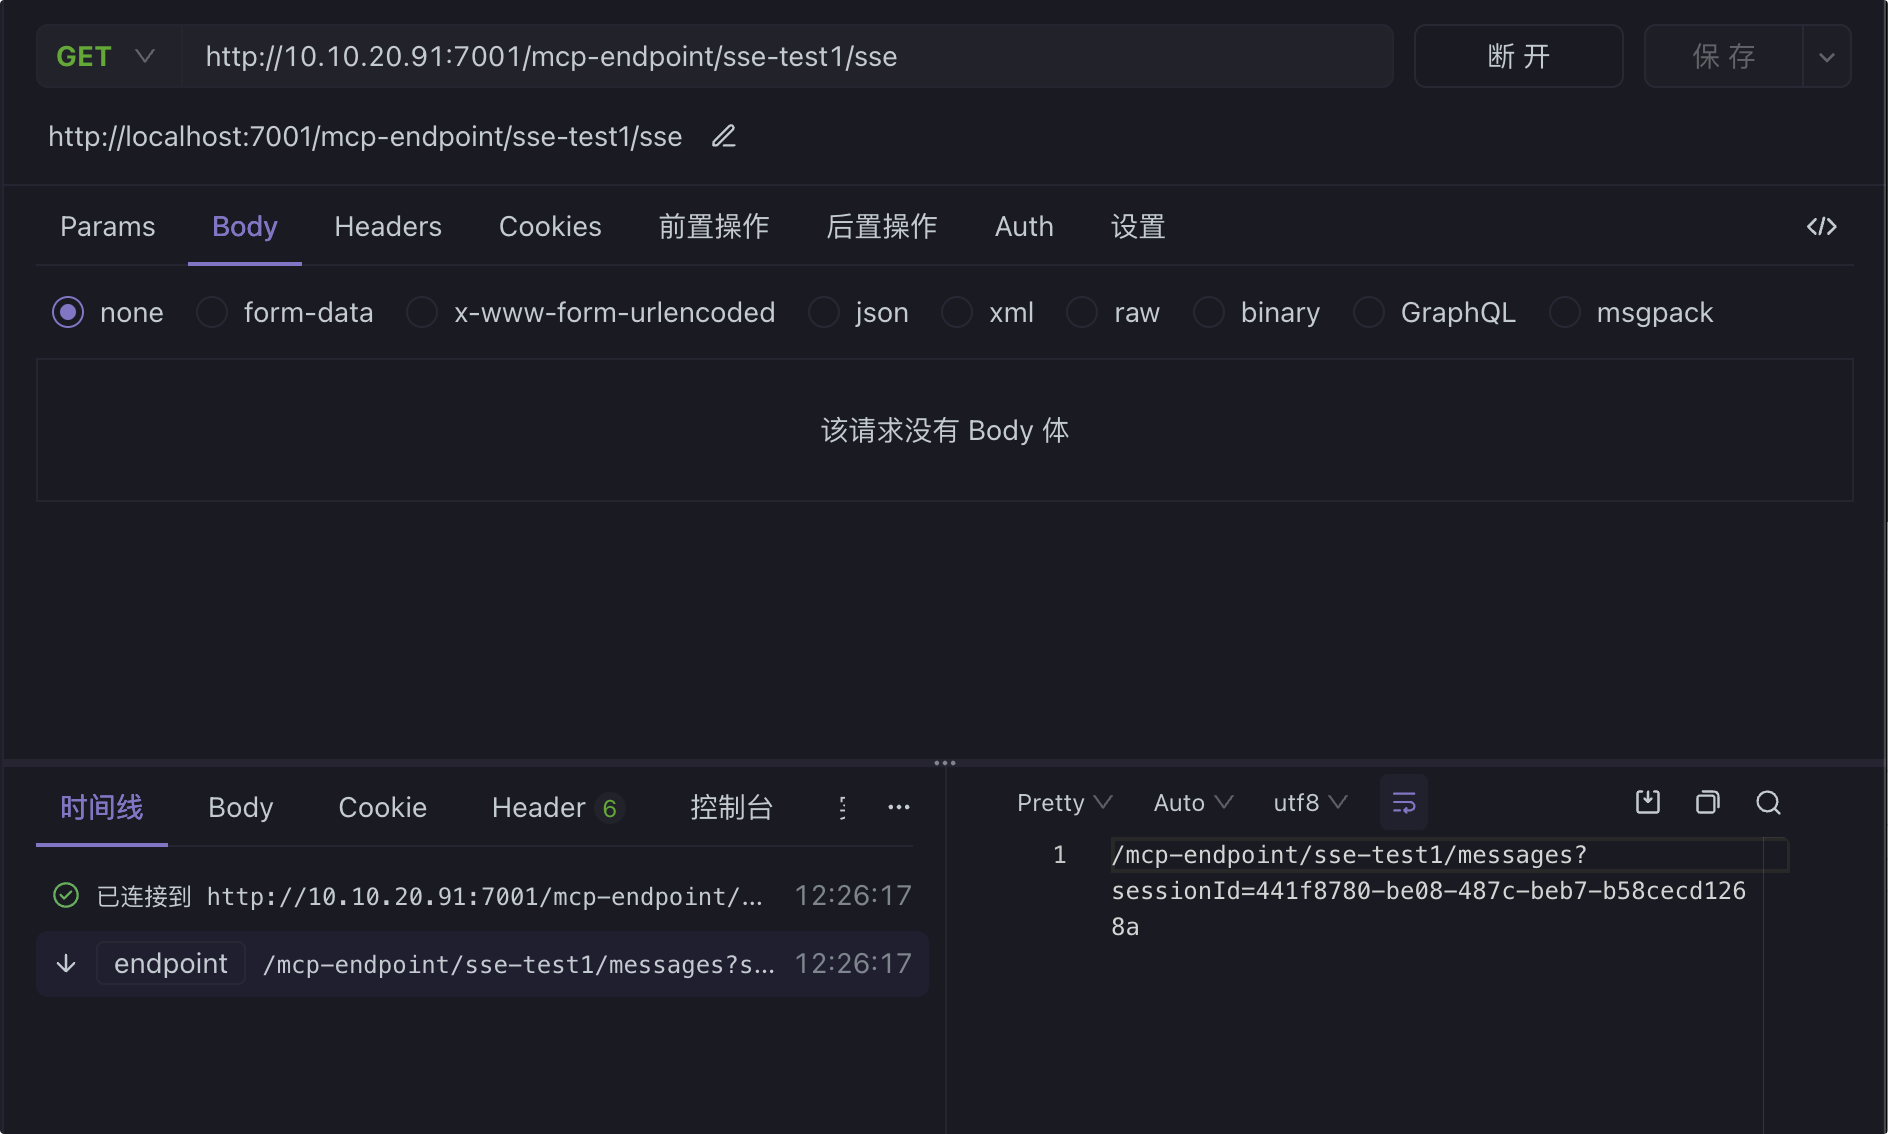Click the down arrow beside endpoint event
Image resolution: width=1888 pixels, height=1134 pixels.
click(66, 963)
